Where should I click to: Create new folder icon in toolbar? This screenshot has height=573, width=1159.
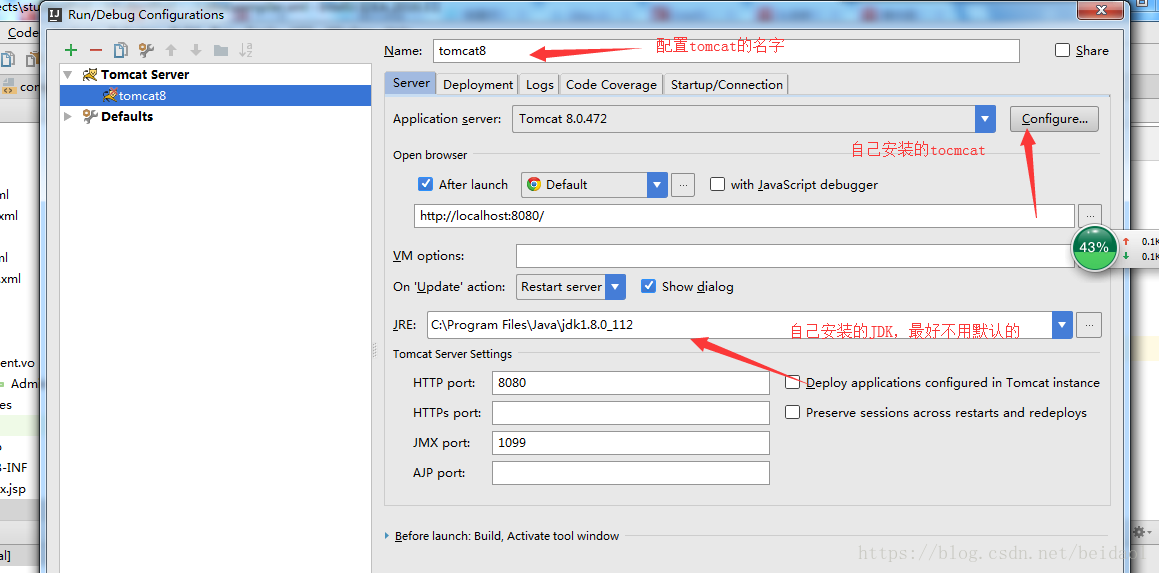tap(220, 50)
